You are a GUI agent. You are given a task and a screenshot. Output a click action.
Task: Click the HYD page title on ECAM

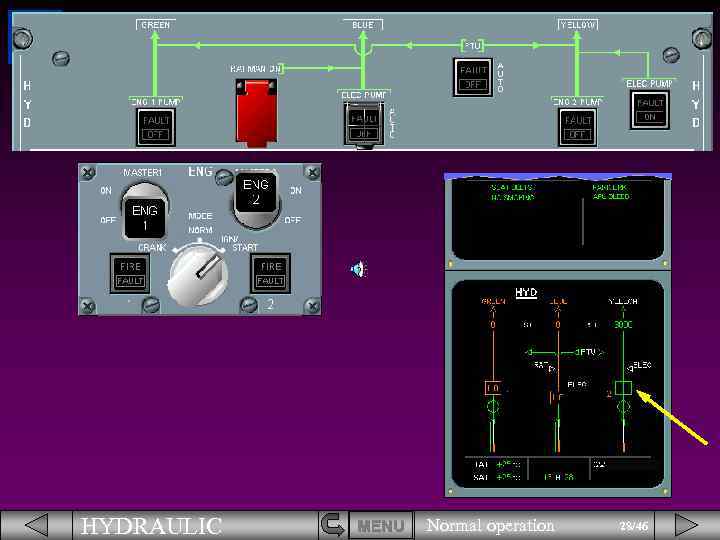(x=526, y=292)
